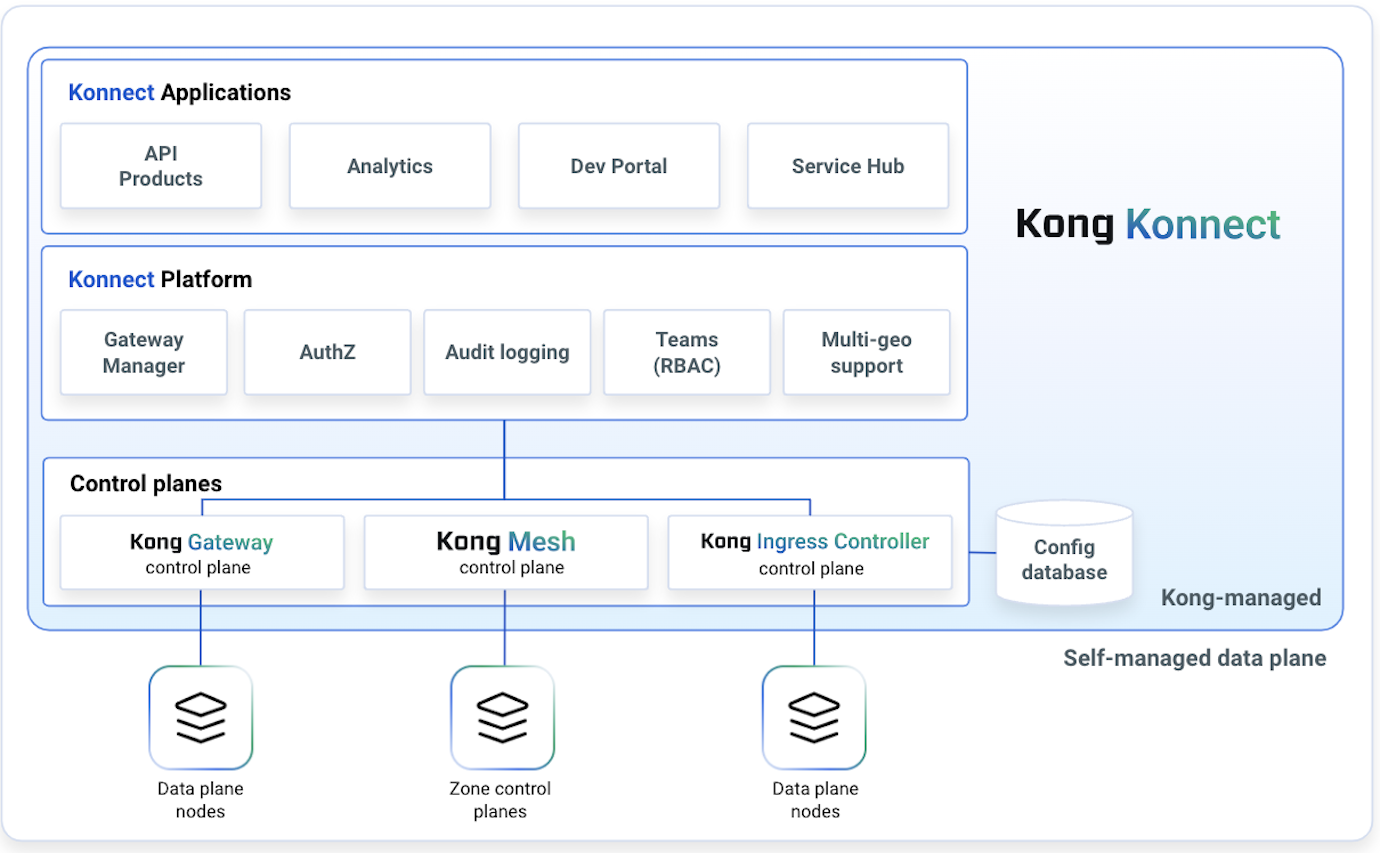Switch to the Analytics tile

click(x=389, y=166)
